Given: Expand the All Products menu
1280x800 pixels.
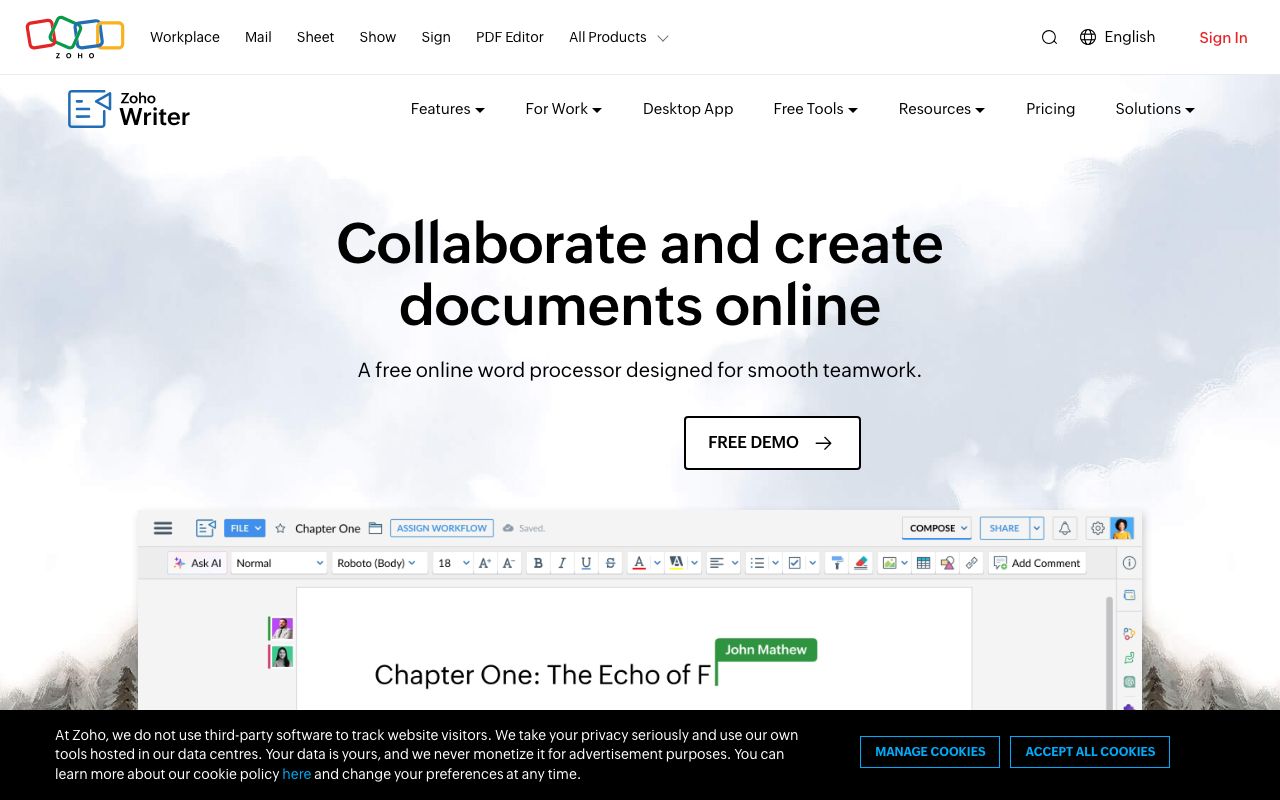Looking at the screenshot, I should (x=619, y=37).
